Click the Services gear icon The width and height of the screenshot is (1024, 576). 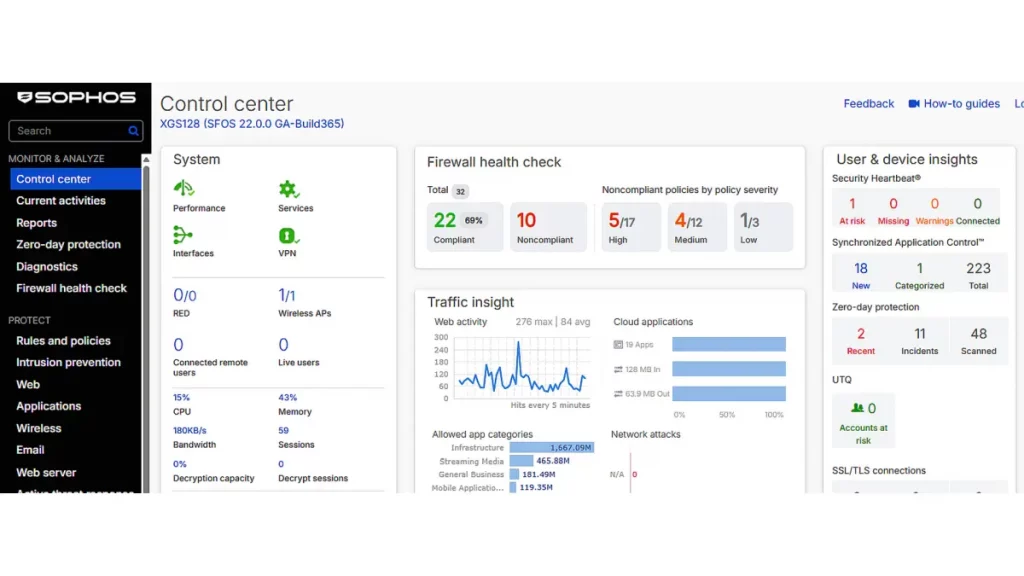(288, 188)
